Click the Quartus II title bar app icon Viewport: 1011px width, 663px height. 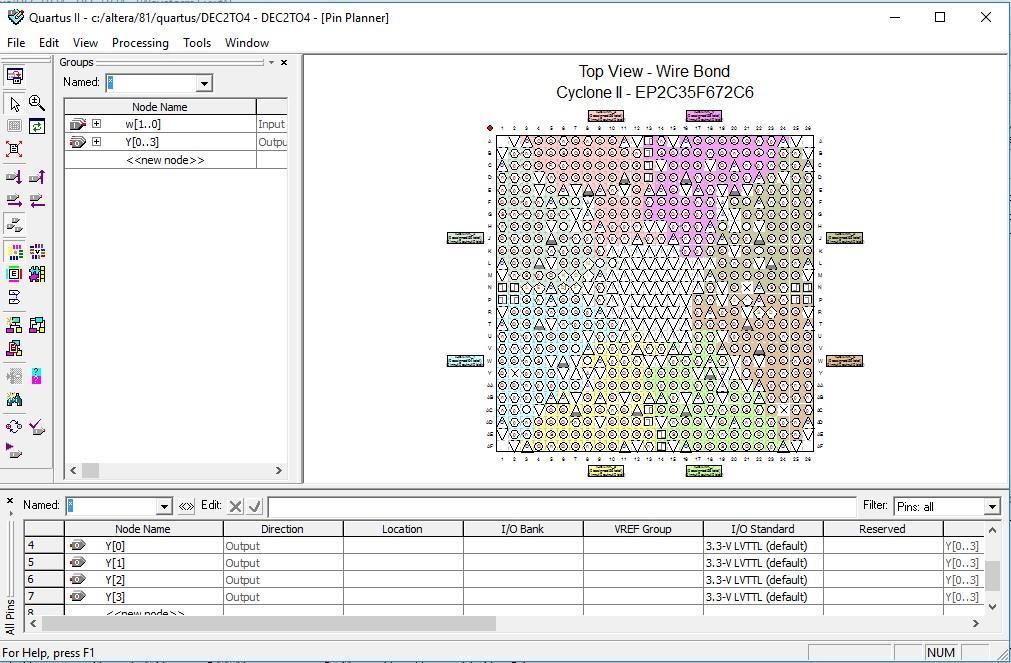pos(15,17)
